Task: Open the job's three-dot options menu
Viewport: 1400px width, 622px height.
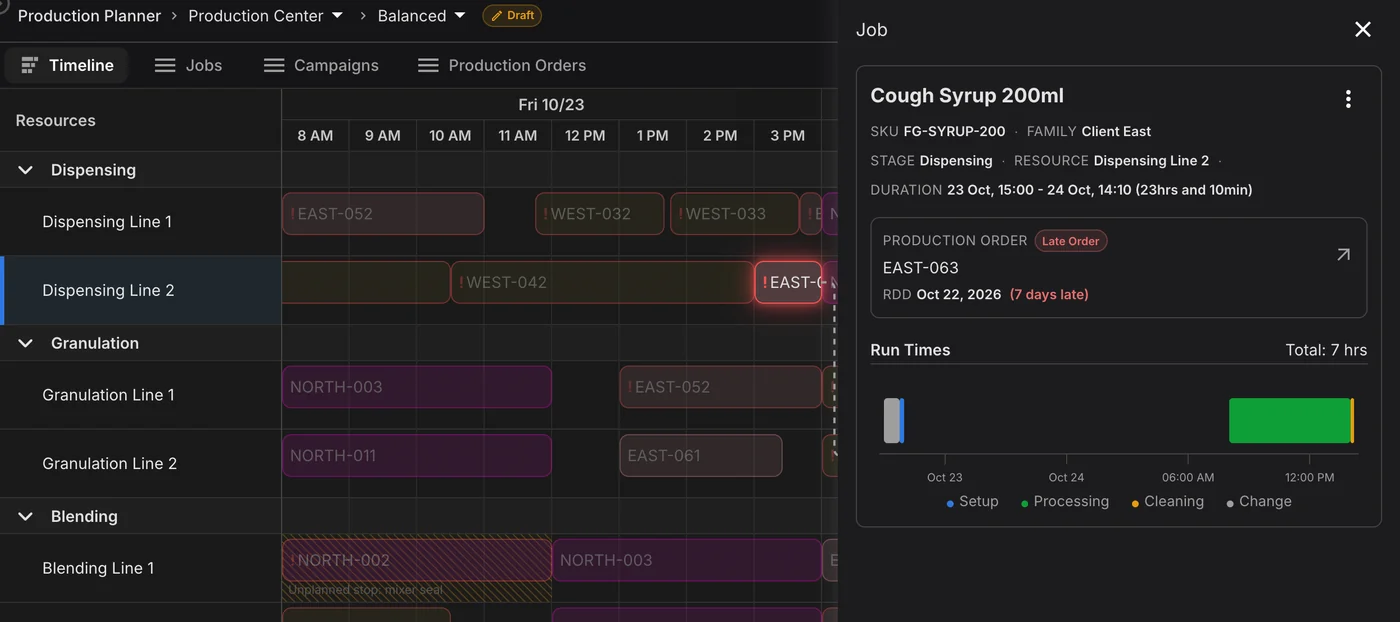Action: pos(1348,99)
